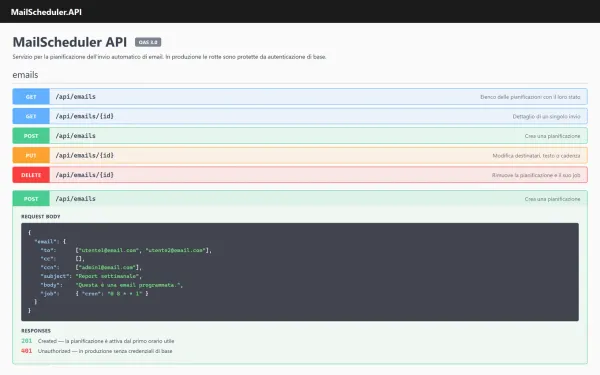Image resolution: width=600 pixels, height=375 pixels.
Task: Open the collapsed POST /api/emails operation
Action: pos(300,136)
